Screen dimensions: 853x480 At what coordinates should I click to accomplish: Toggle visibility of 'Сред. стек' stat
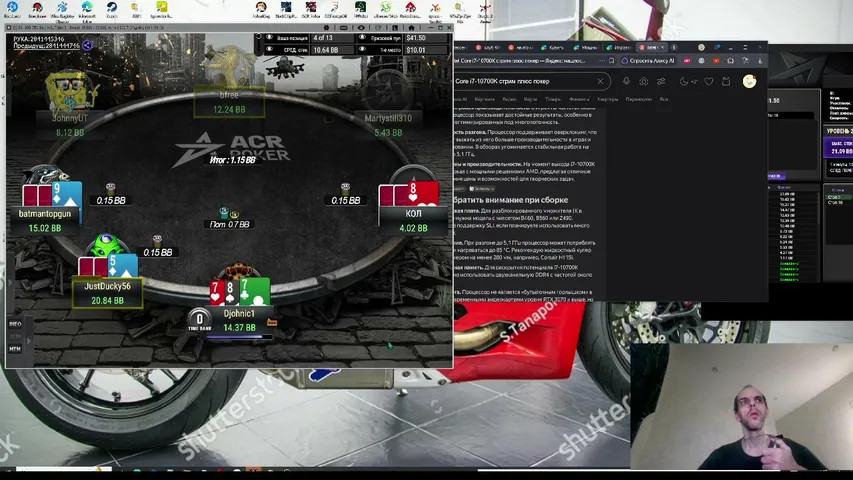(269, 50)
